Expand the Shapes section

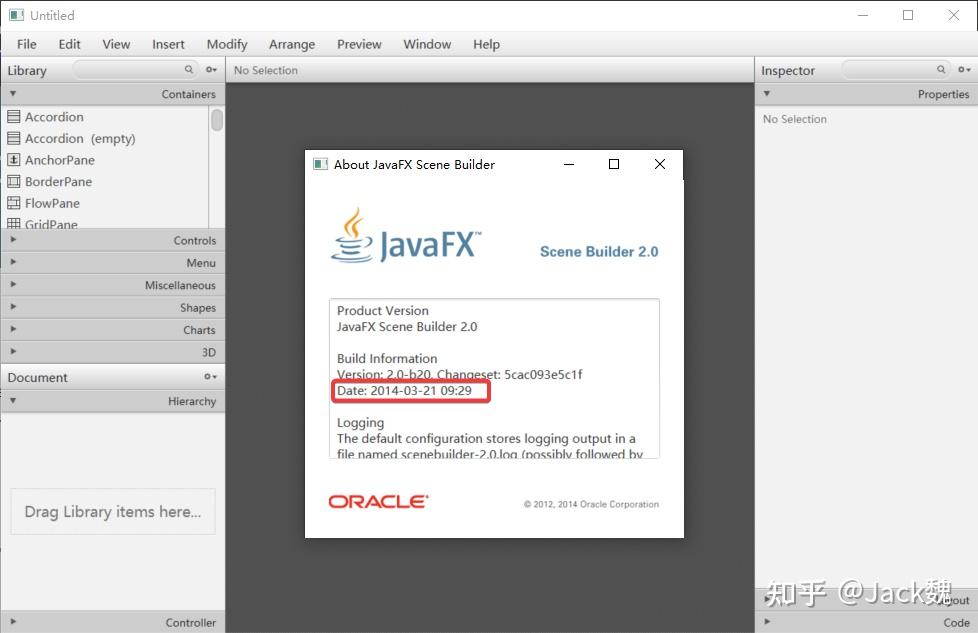[12, 307]
